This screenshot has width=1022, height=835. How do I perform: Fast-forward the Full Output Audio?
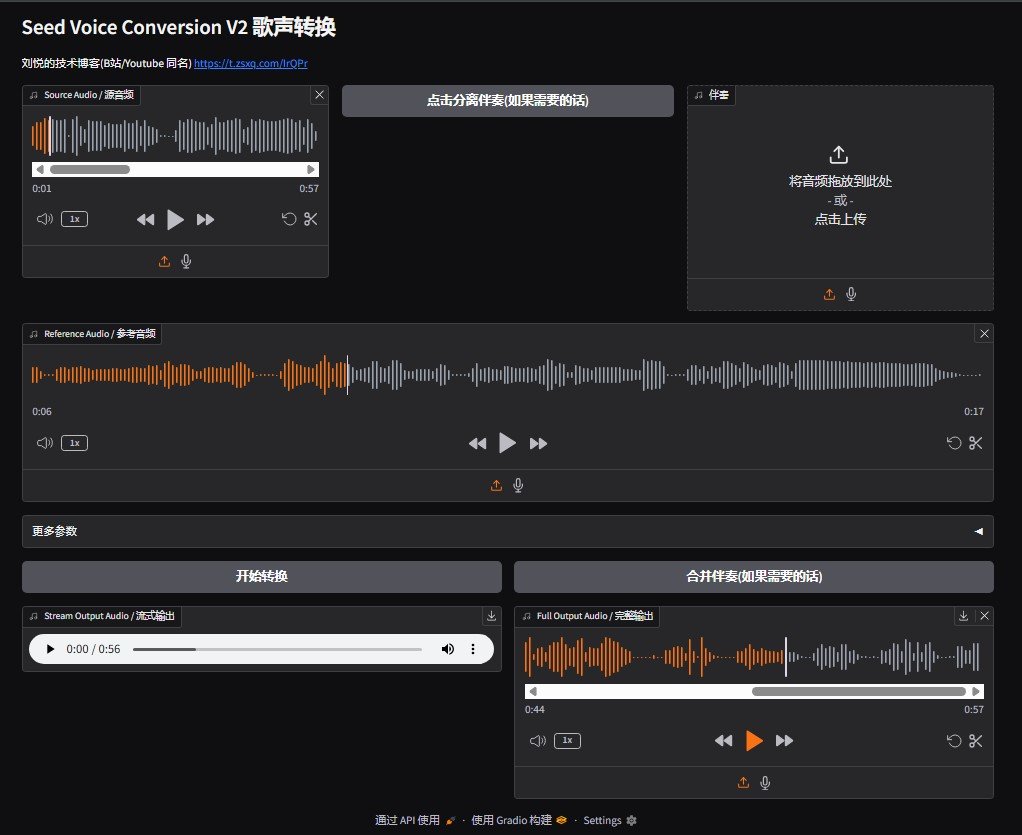point(785,740)
